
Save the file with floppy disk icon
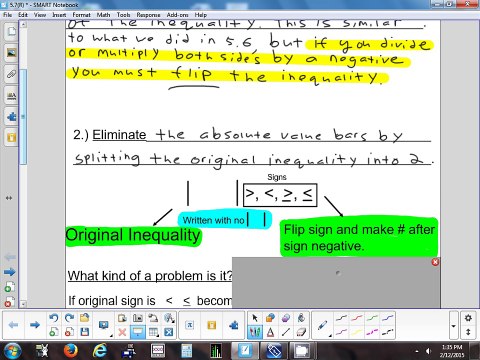(x=85, y=332)
